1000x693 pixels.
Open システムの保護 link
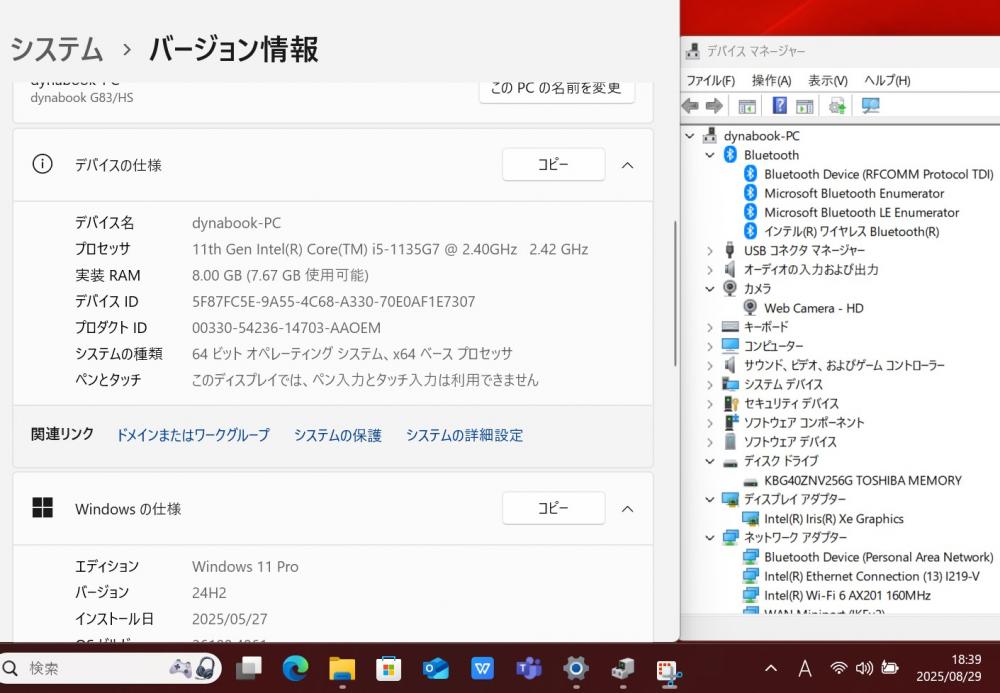[x=337, y=435]
